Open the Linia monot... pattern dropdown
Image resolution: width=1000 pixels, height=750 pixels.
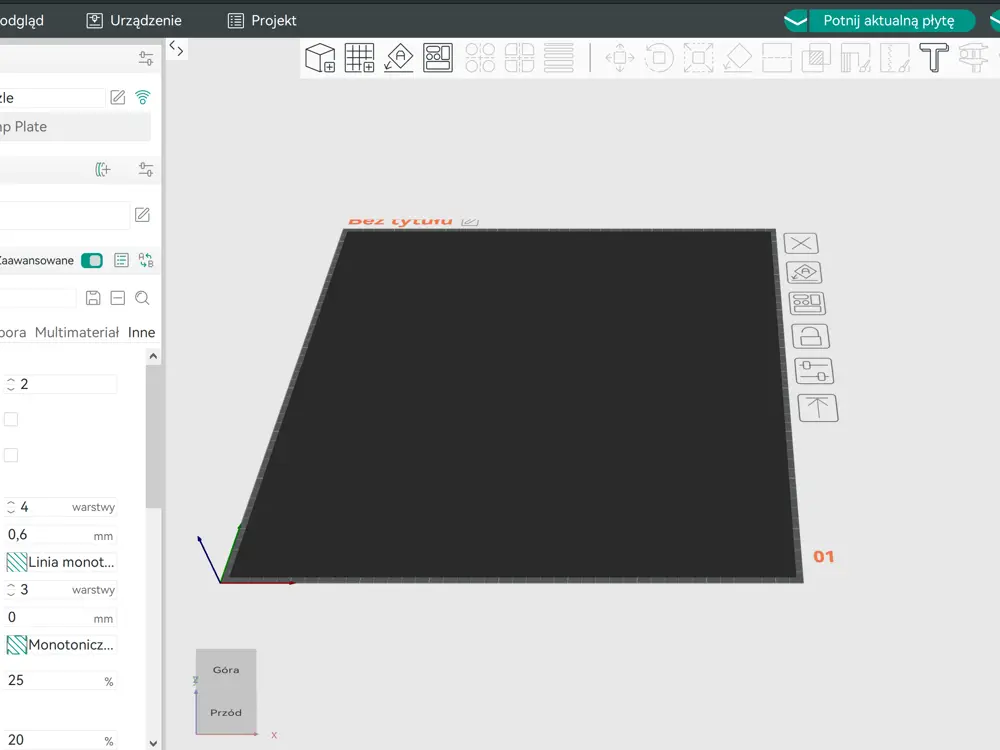(61, 562)
